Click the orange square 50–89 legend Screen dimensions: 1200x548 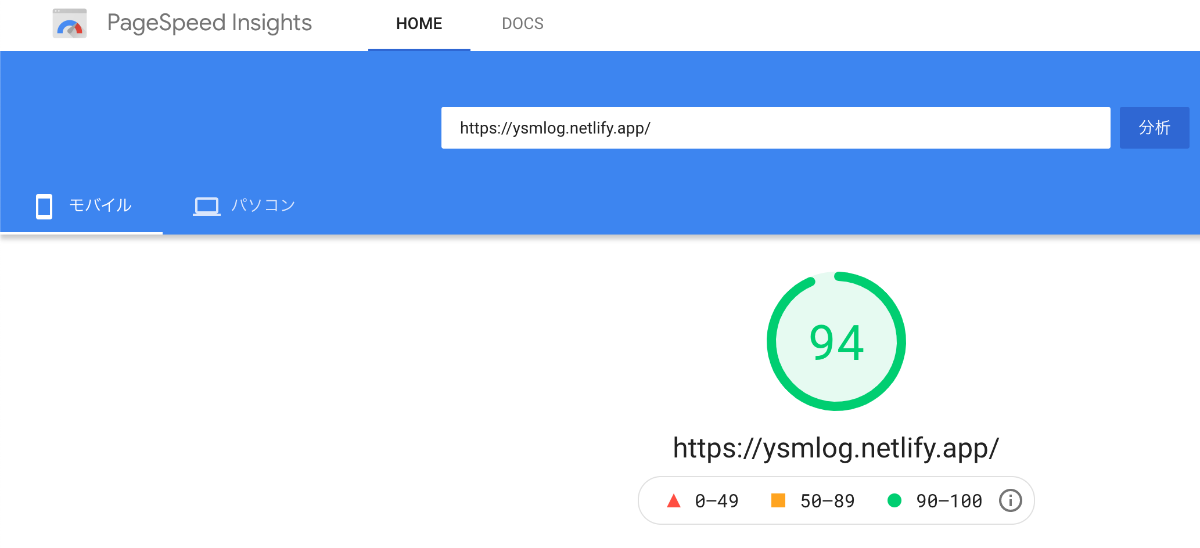coord(813,501)
